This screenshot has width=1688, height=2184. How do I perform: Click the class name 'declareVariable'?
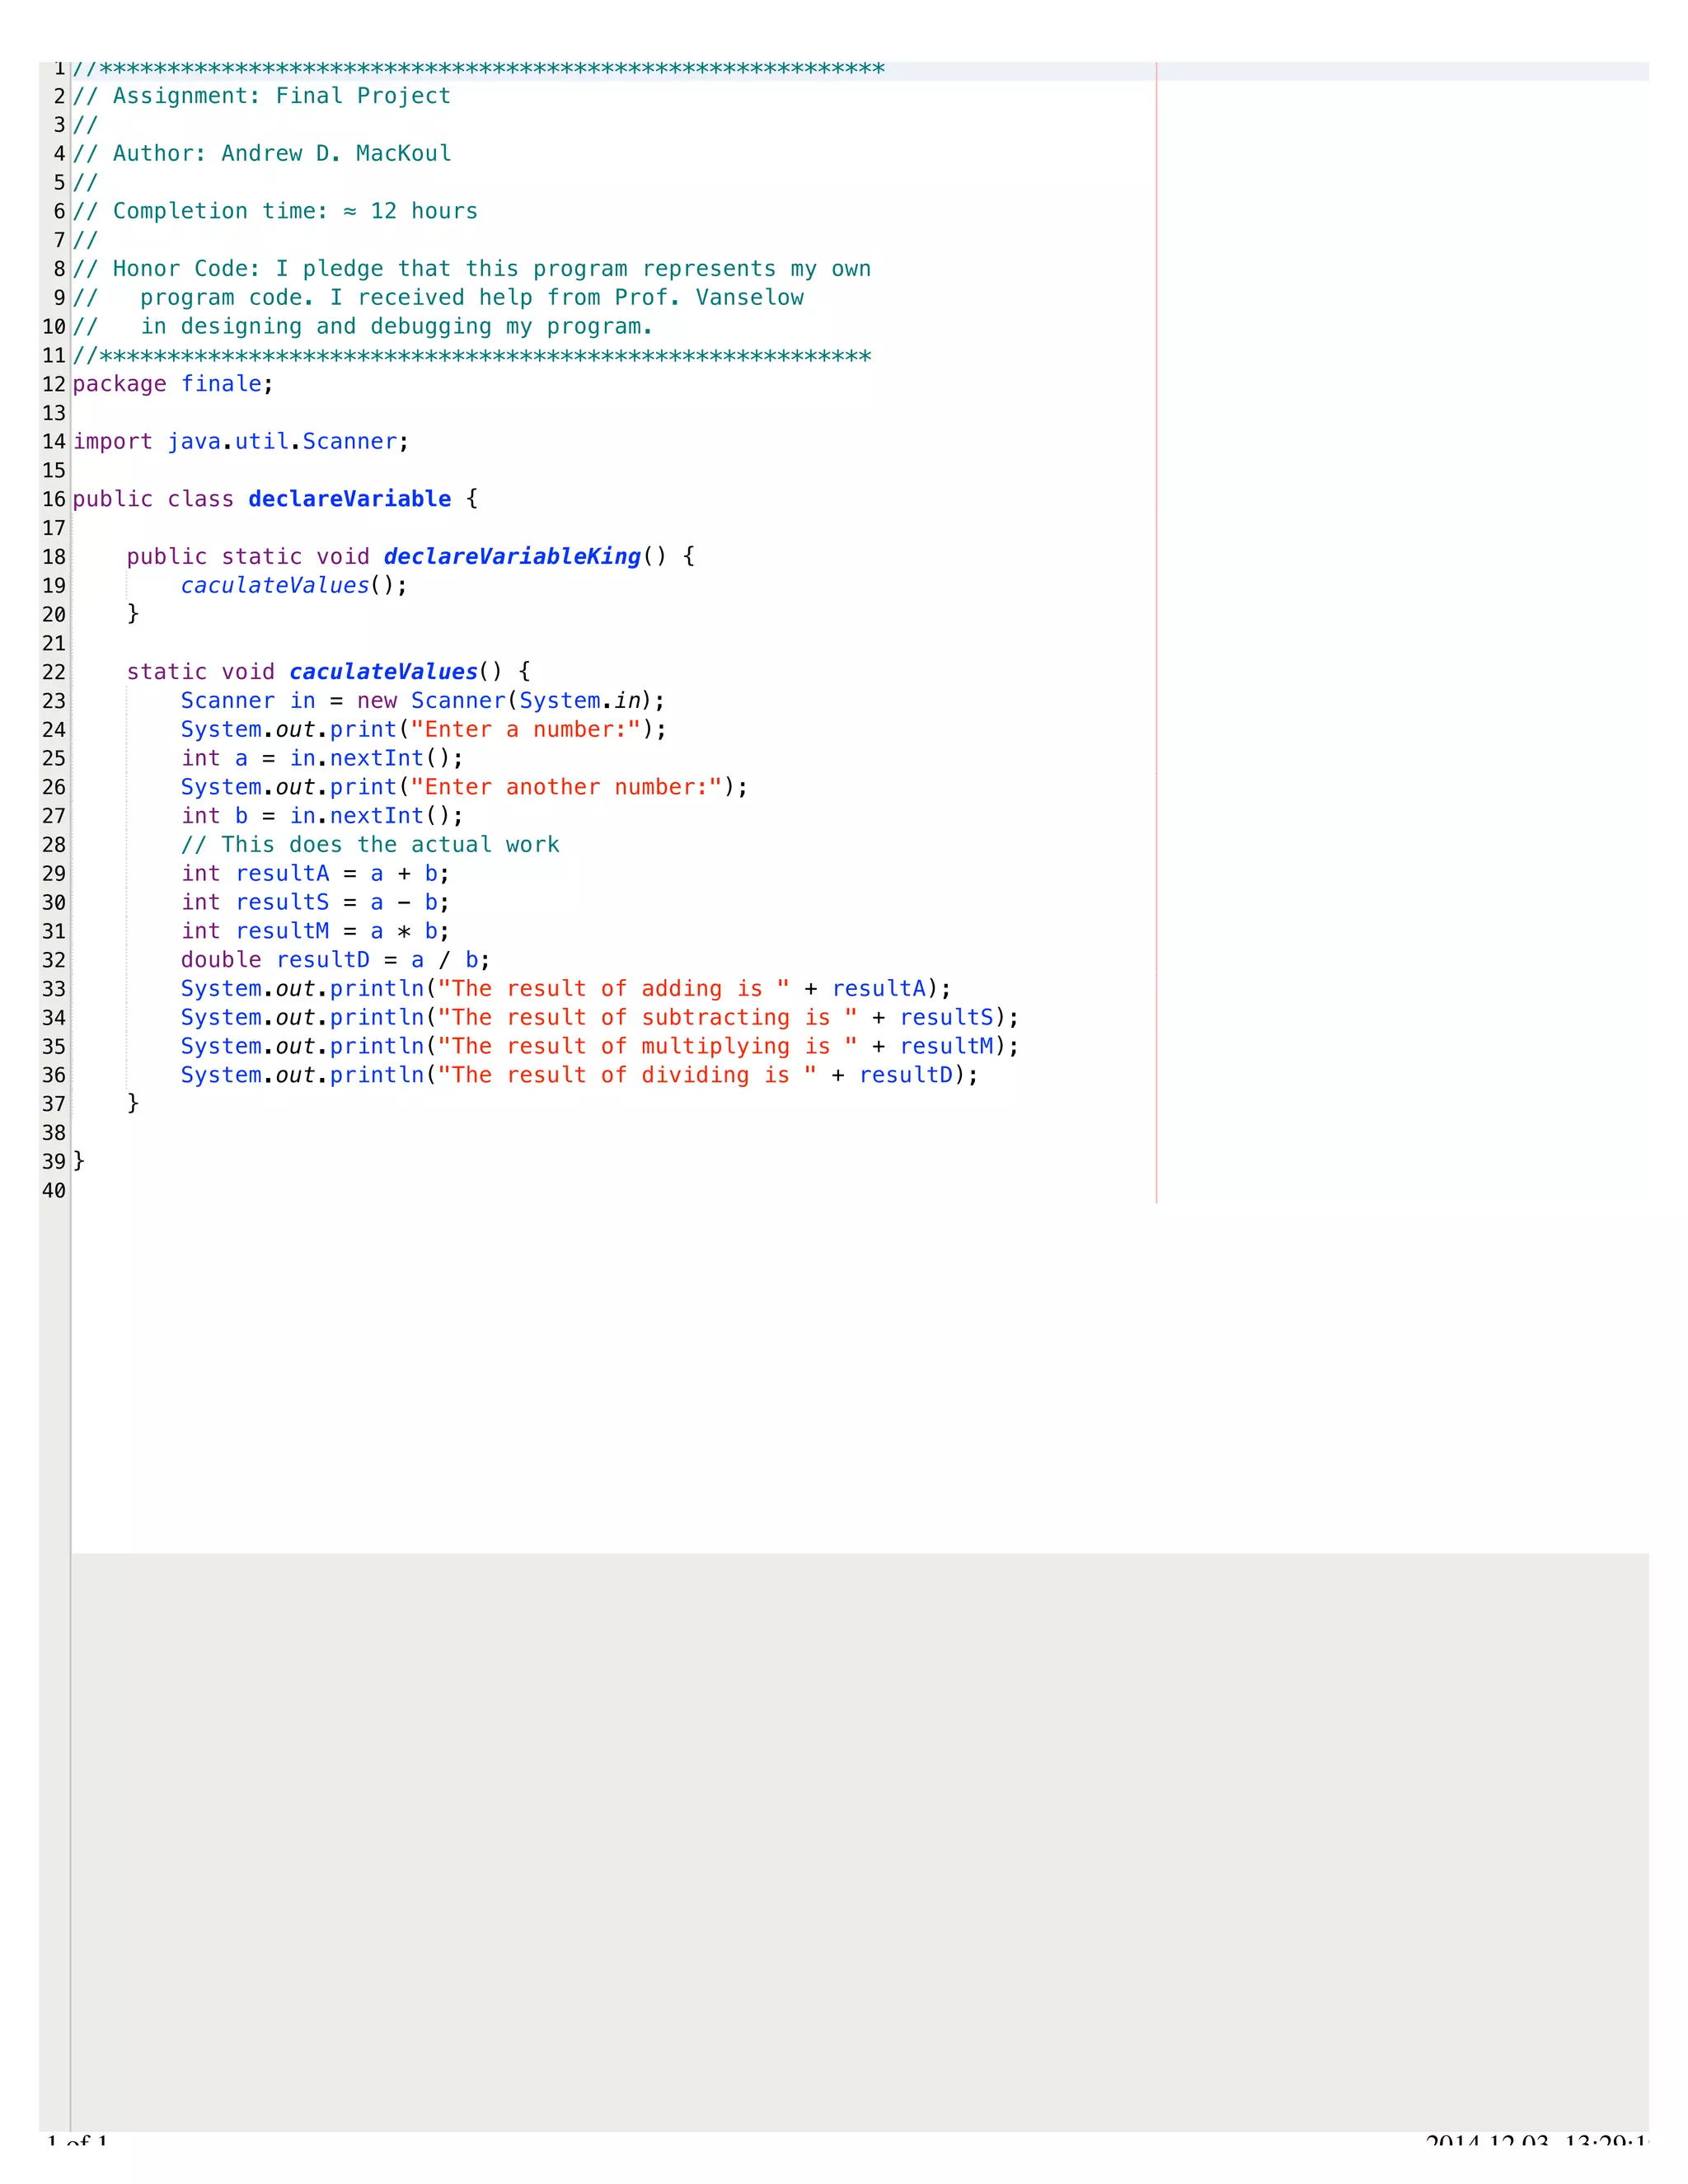(350, 499)
